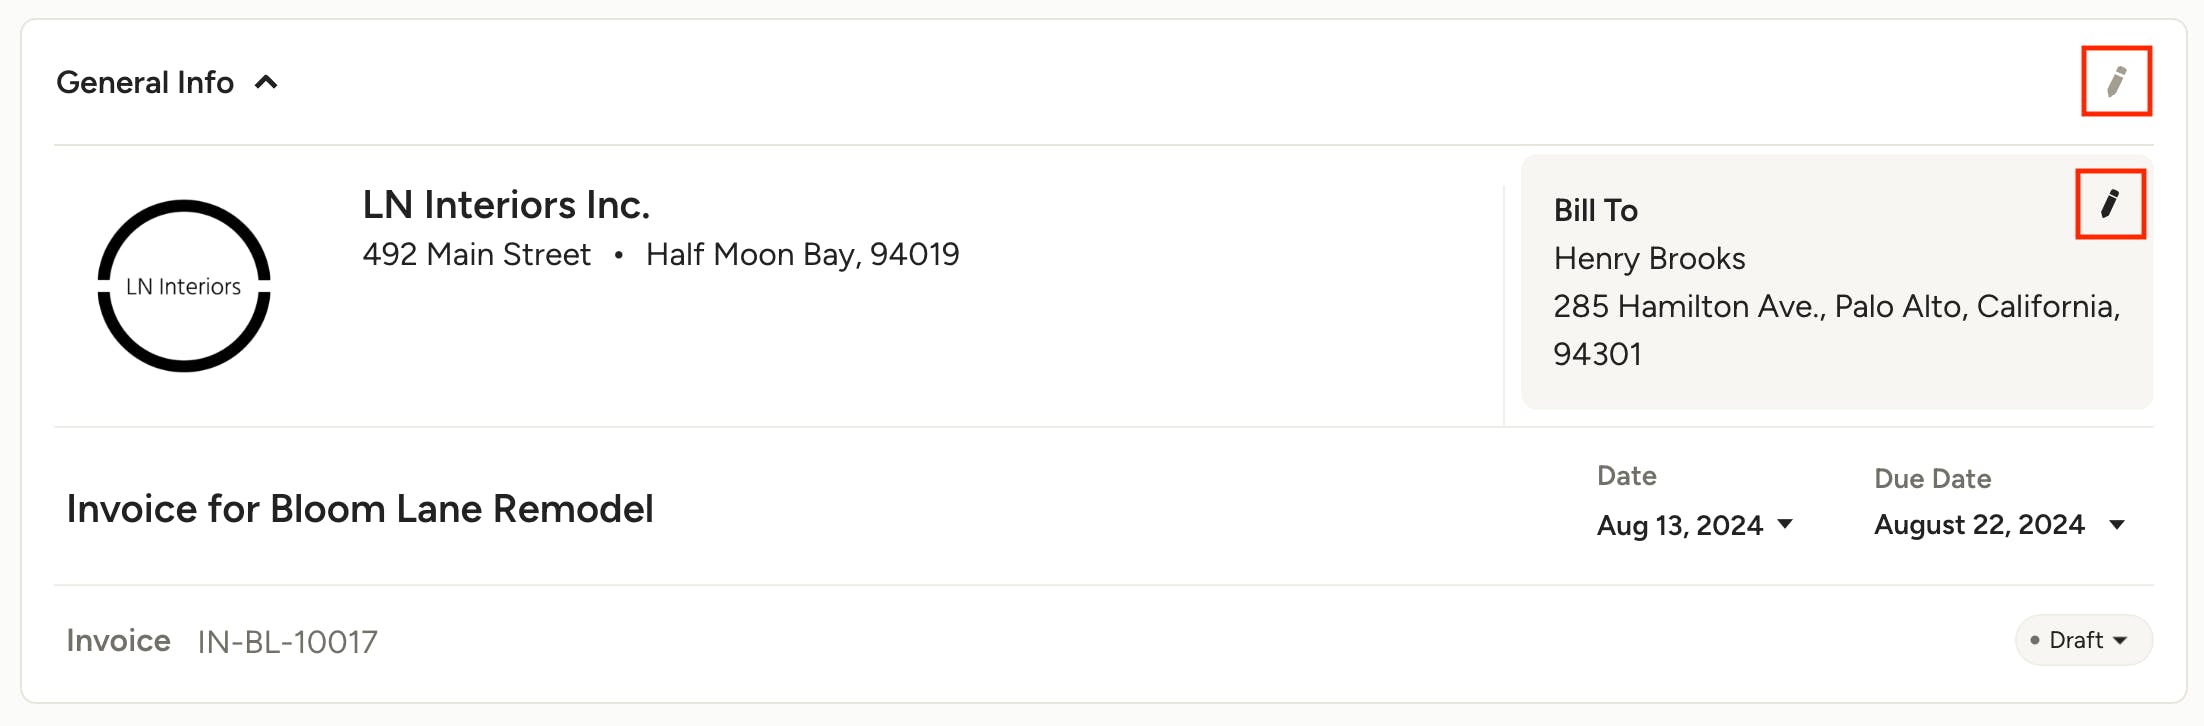Screen dimensions: 2204x726
Task: Click the 285 Hamilton Ave. billing address
Action: (1837, 330)
